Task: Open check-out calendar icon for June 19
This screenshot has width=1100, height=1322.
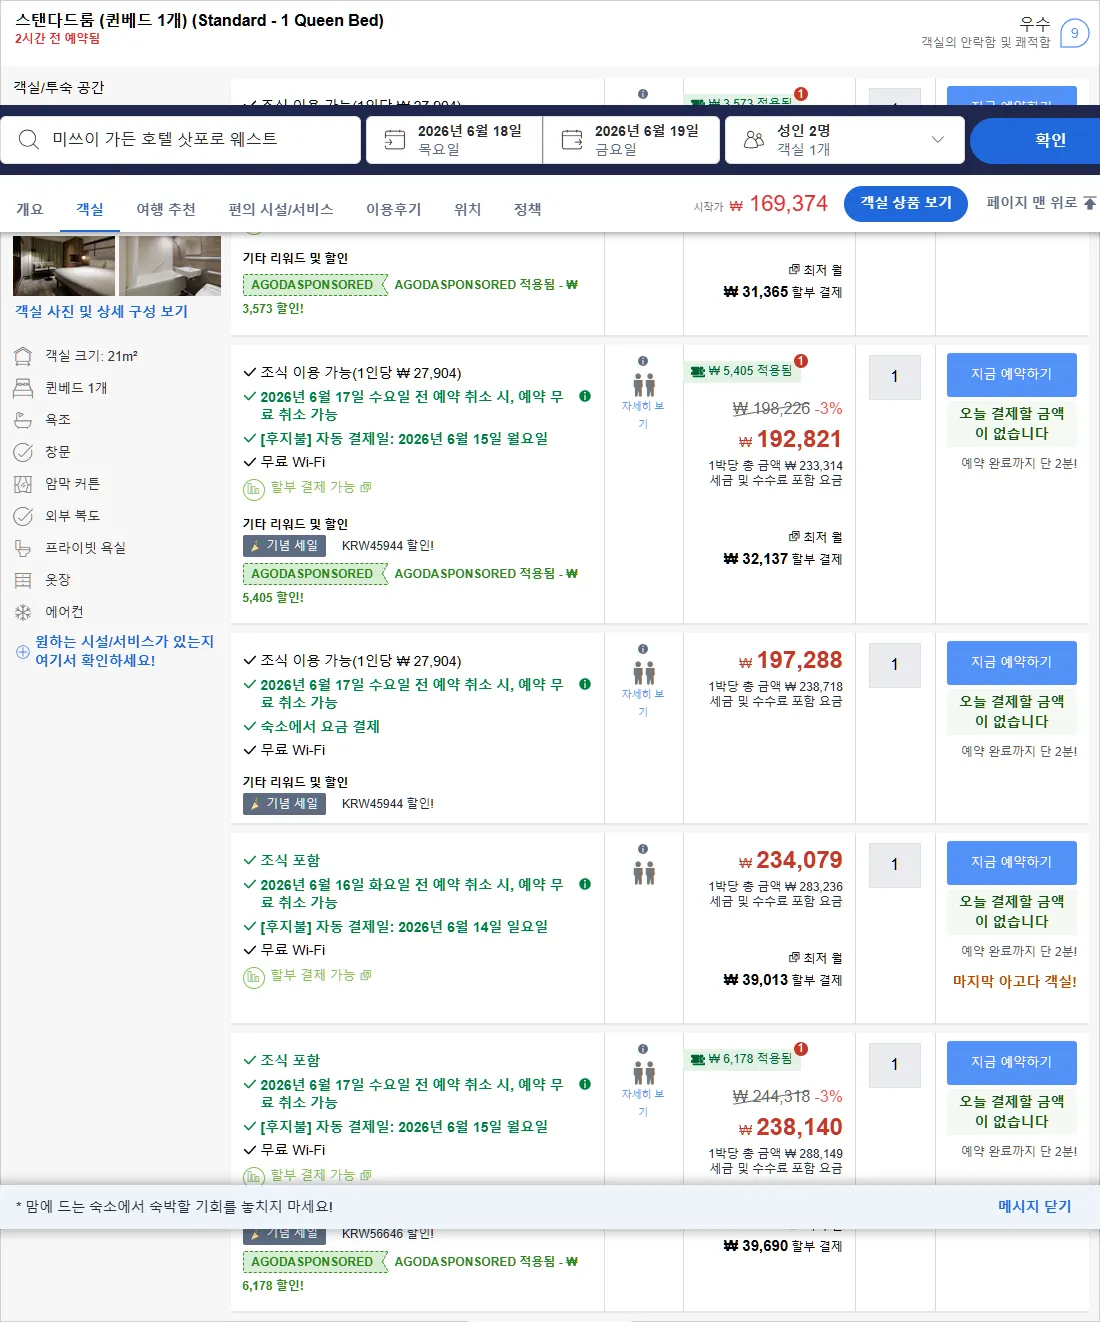Action: pyautogui.click(x=572, y=140)
